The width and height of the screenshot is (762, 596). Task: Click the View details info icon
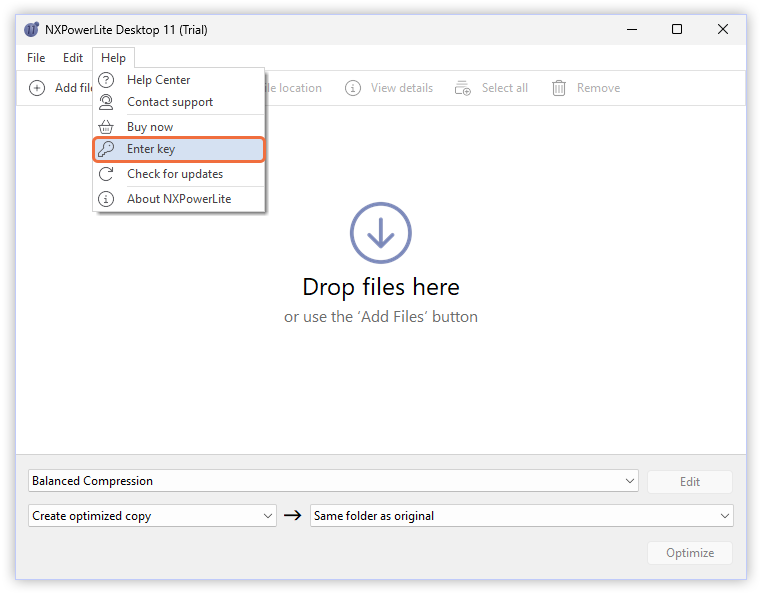(x=353, y=88)
